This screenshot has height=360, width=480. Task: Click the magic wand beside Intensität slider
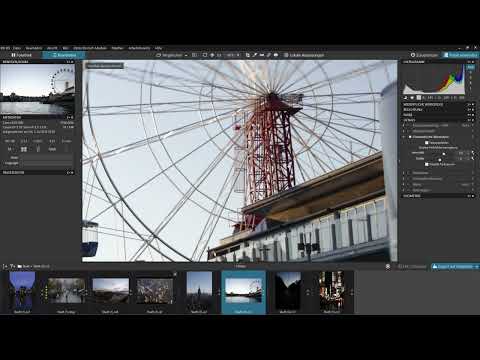(473, 152)
